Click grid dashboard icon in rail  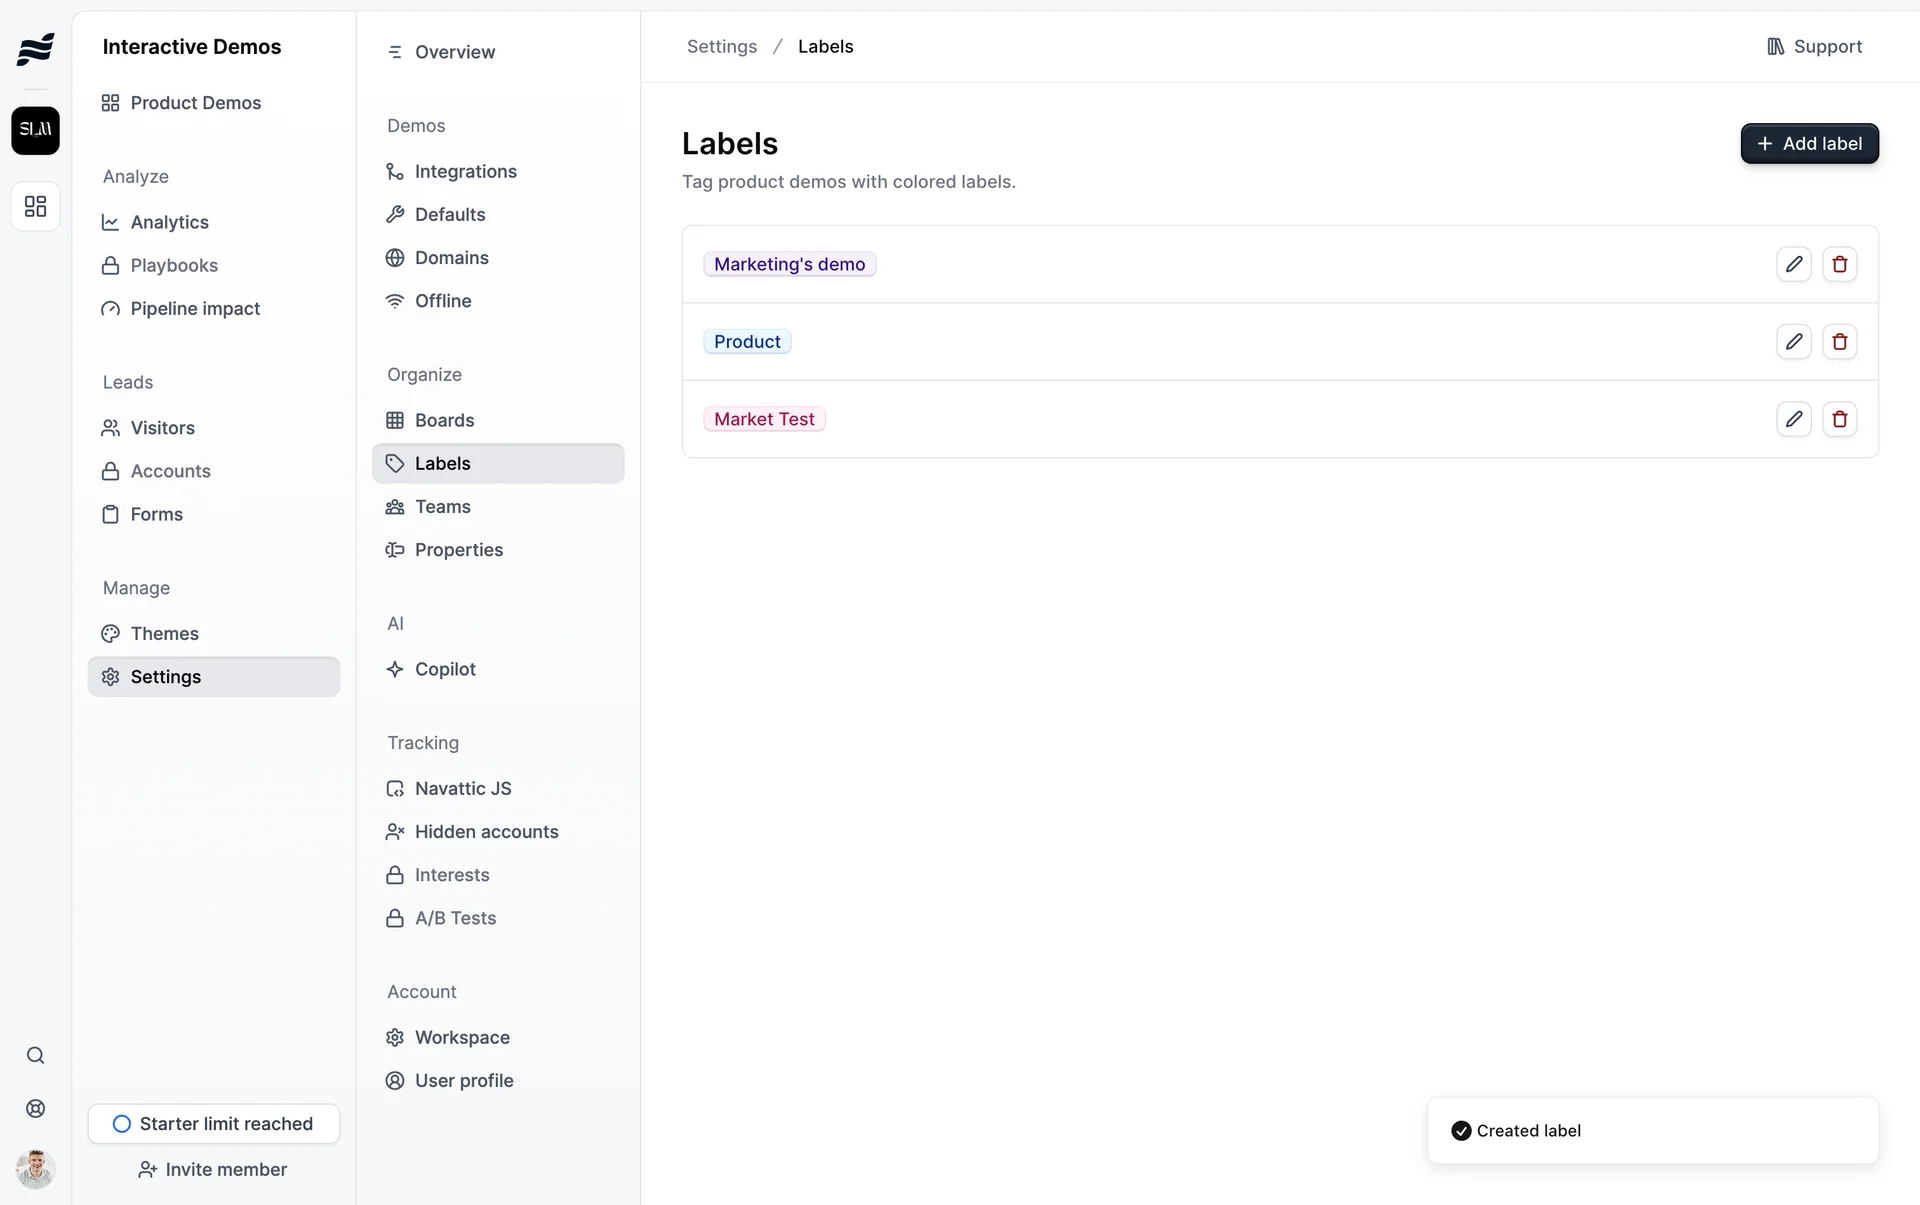(35, 206)
